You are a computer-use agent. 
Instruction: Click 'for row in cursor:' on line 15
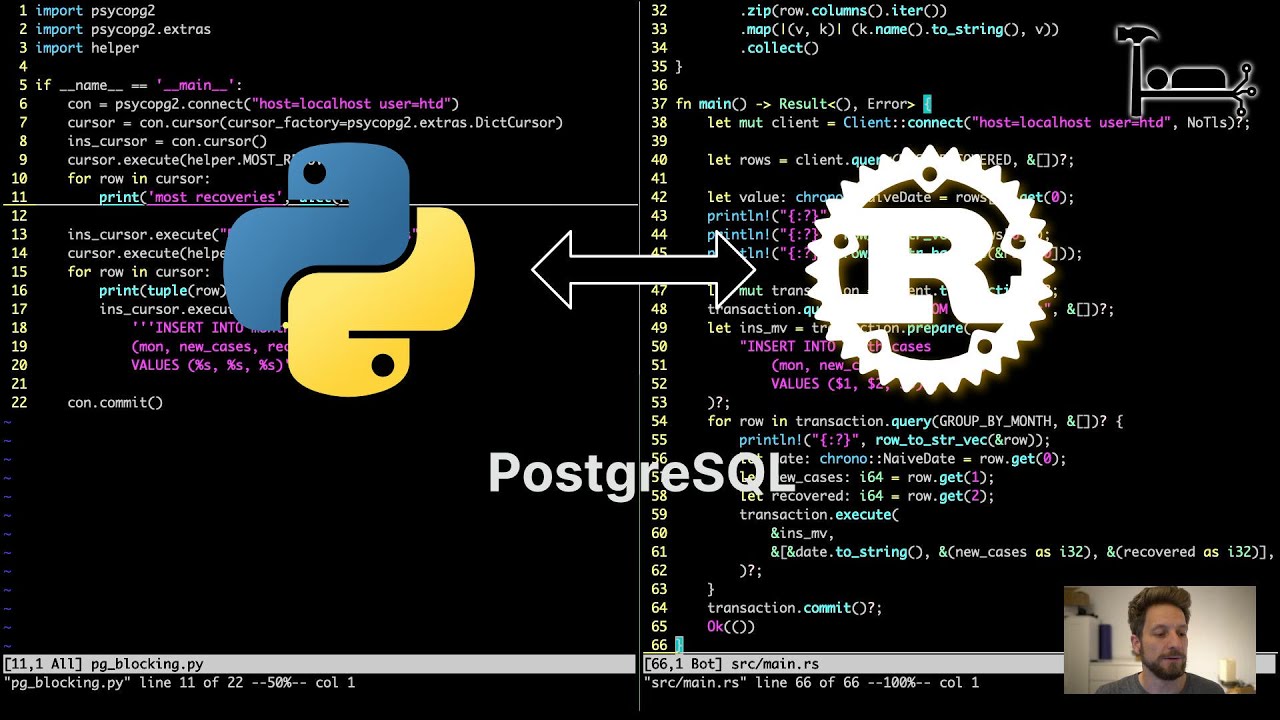point(139,272)
